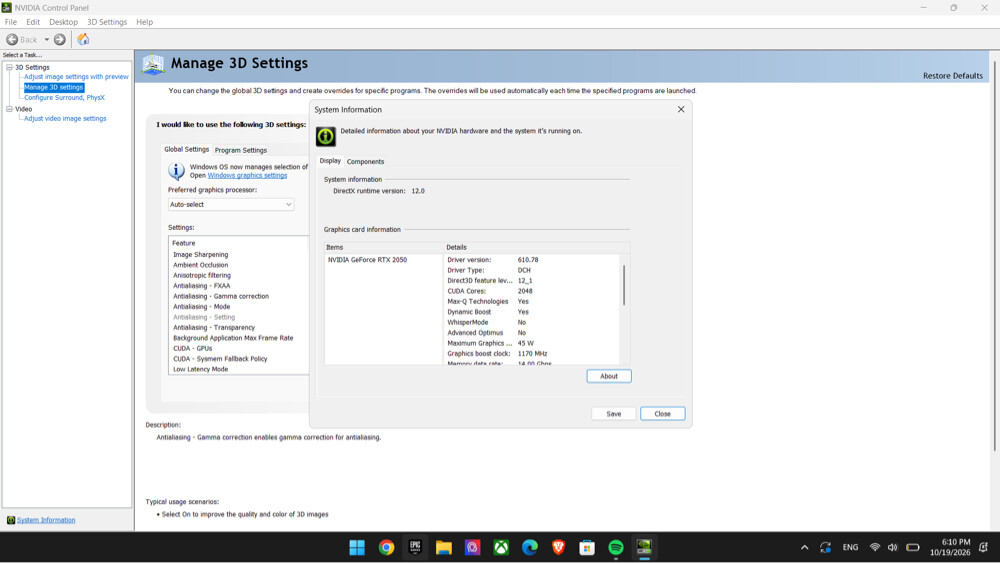
Task: Click the blue info icon beside Windows OS notice
Action: [177, 171]
